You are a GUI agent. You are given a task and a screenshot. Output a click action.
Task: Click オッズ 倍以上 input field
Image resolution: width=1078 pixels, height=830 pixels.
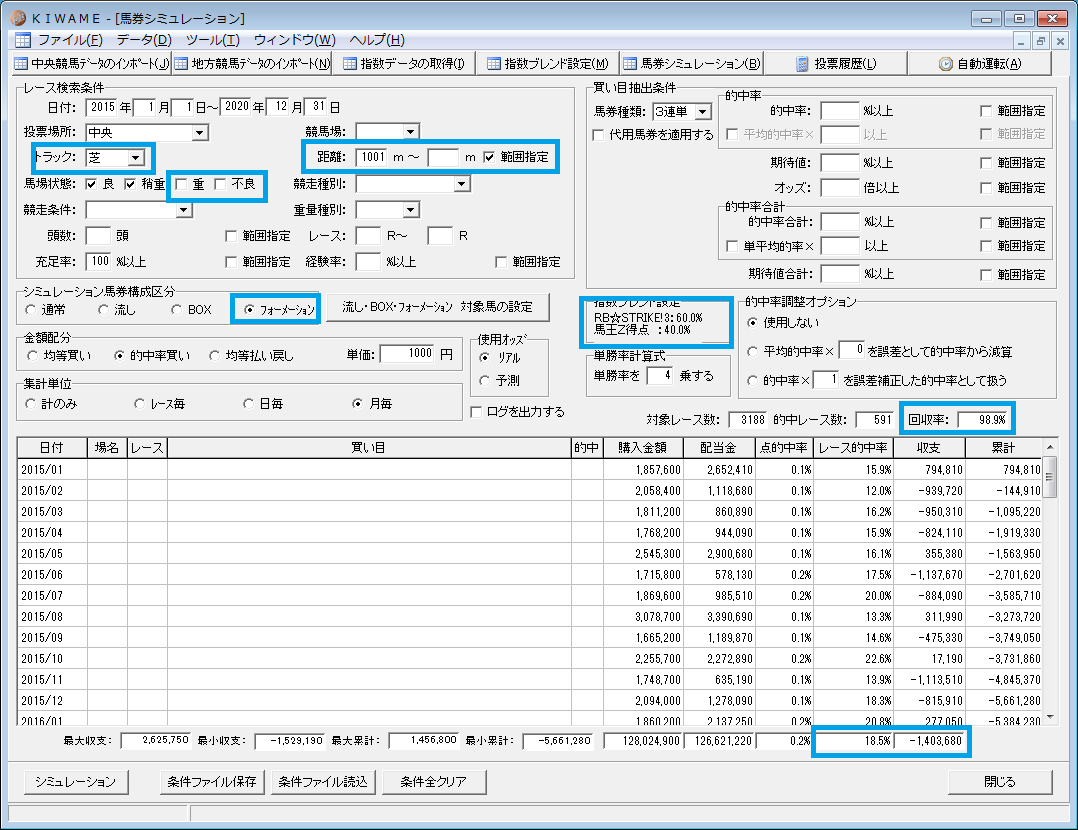(x=840, y=188)
